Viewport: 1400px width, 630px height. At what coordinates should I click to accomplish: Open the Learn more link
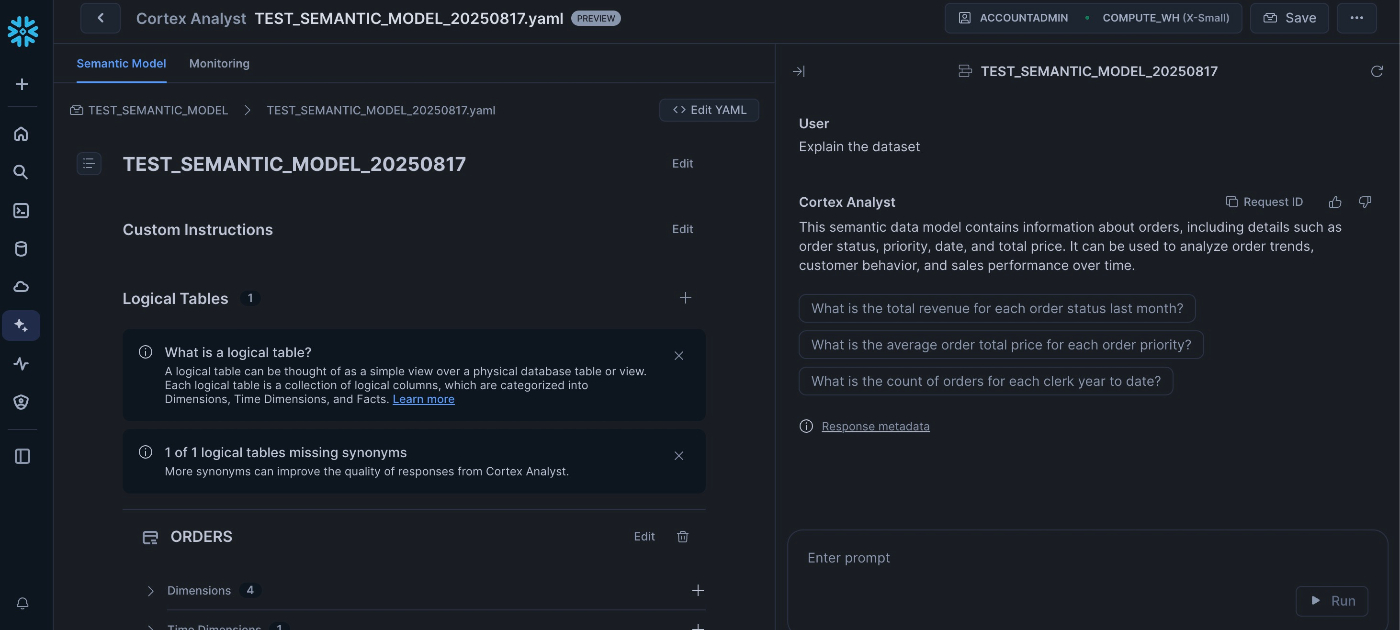[423, 399]
